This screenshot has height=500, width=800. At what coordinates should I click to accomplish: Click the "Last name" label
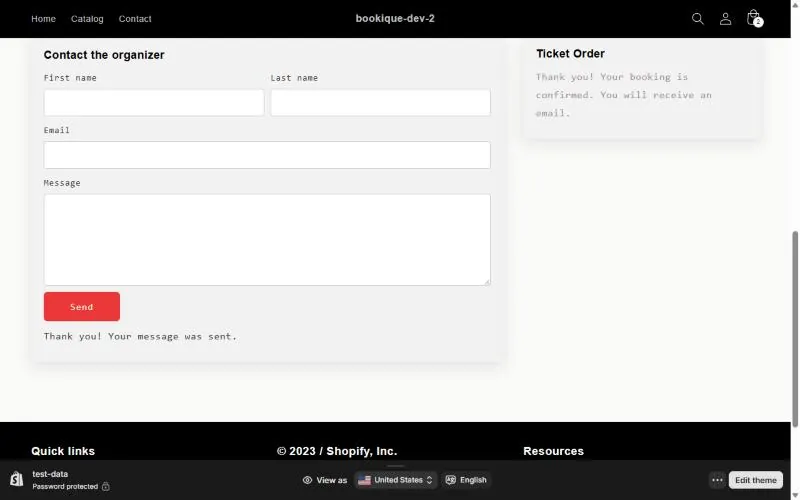294,78
